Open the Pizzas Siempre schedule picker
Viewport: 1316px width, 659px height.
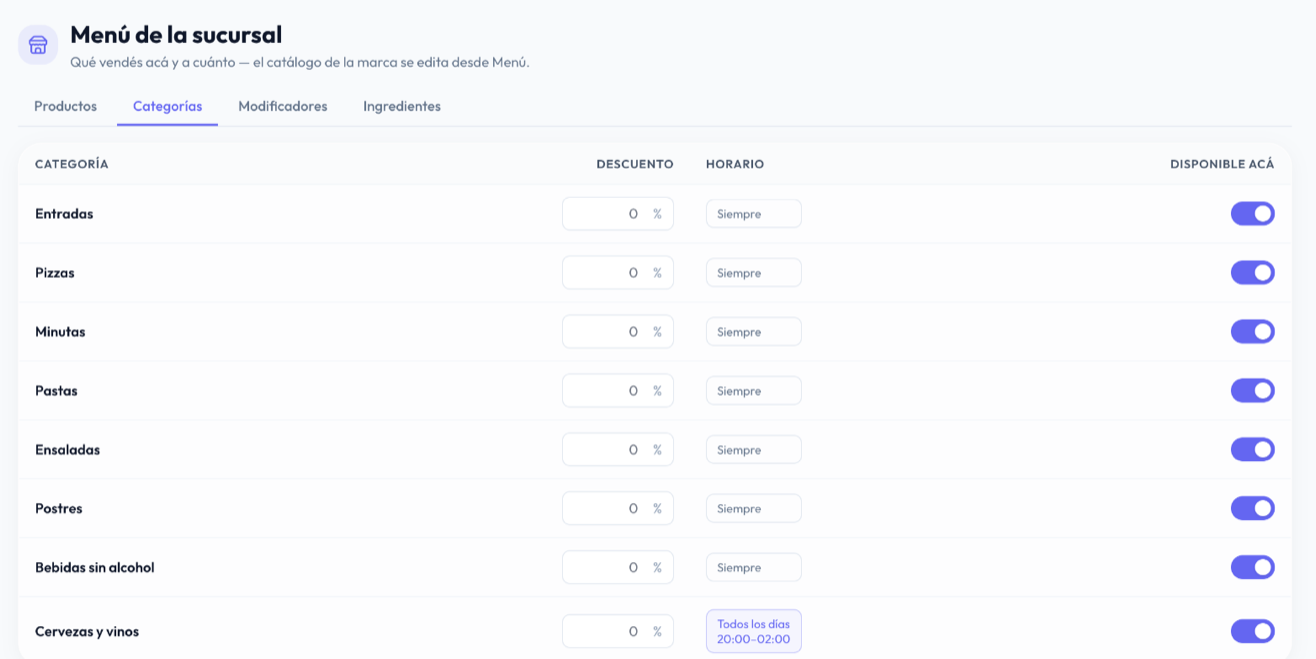(753, 273)
